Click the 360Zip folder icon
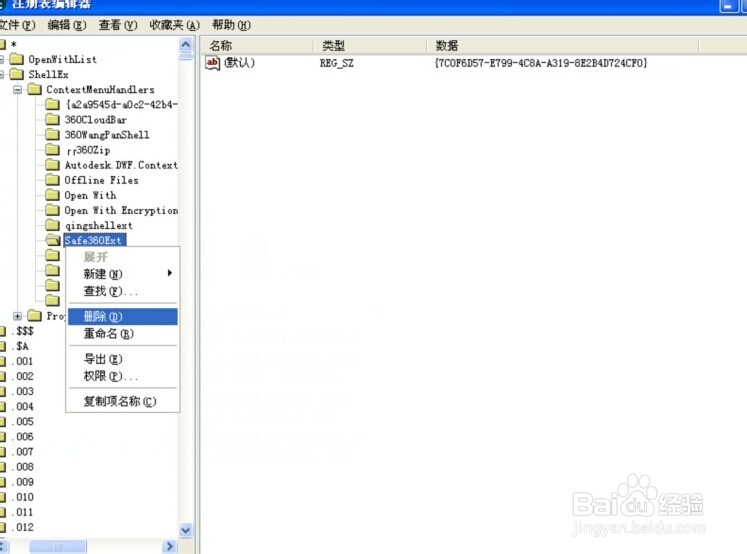The image size is (747, 554). coord(52,150)
